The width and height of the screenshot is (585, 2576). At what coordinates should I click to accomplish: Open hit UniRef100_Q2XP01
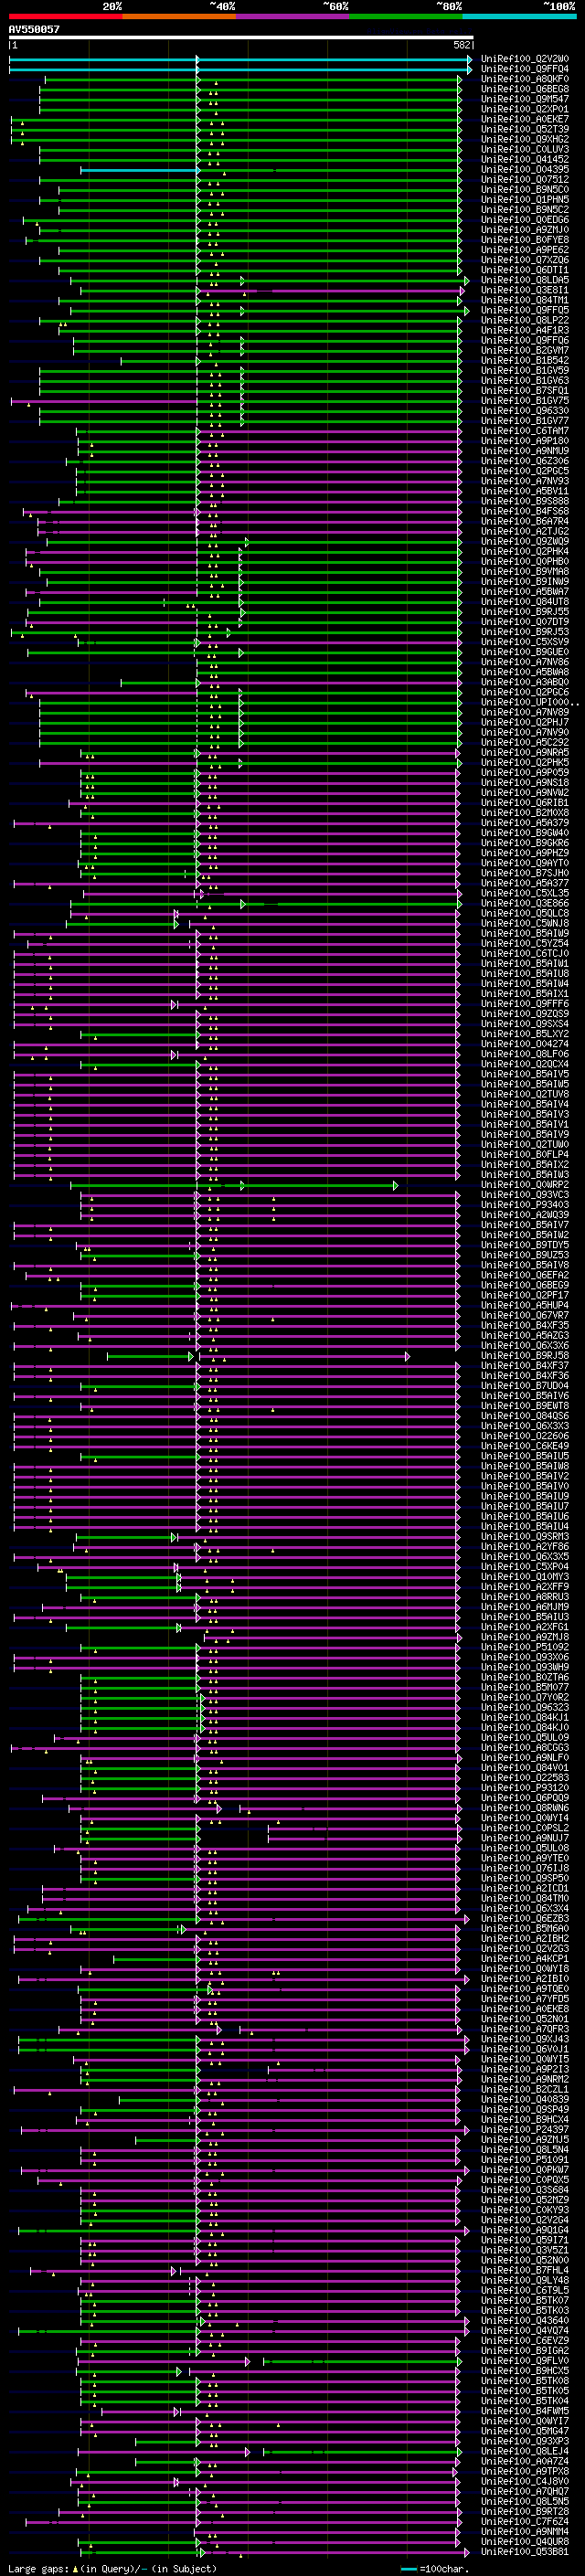pos(525,109)
